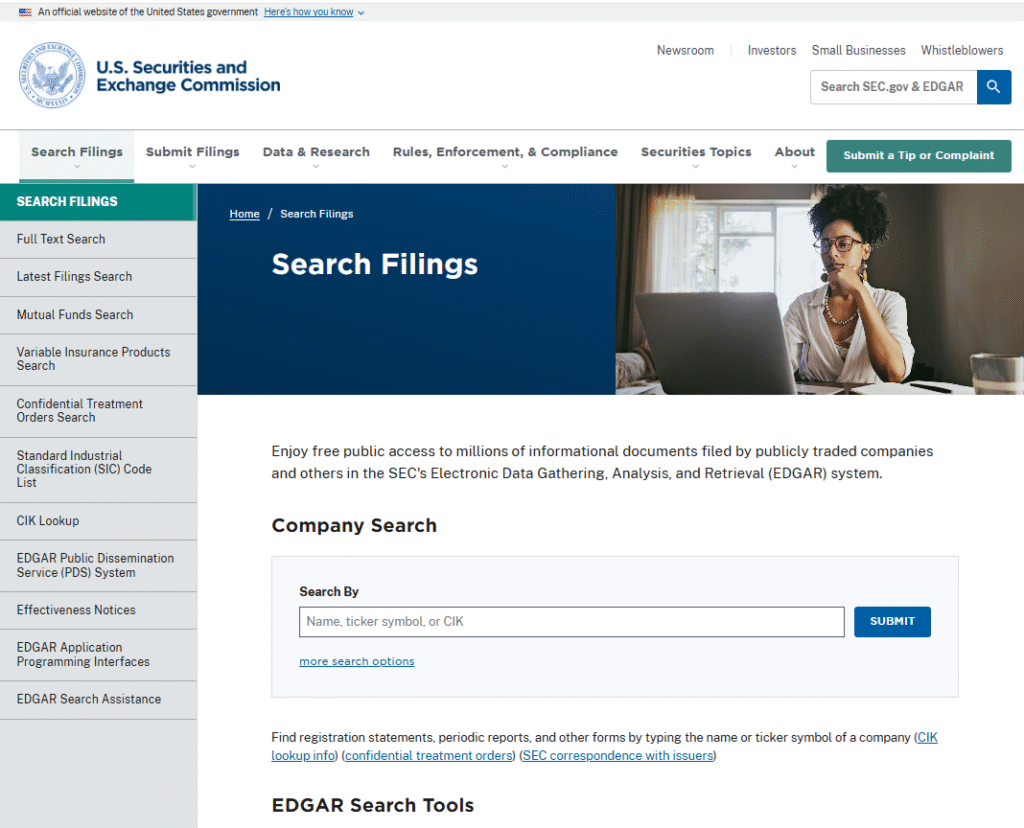Expand the Securities Topics menu
The height and width of the screenshot is (828, 1024).
click(x=696, y=156)
